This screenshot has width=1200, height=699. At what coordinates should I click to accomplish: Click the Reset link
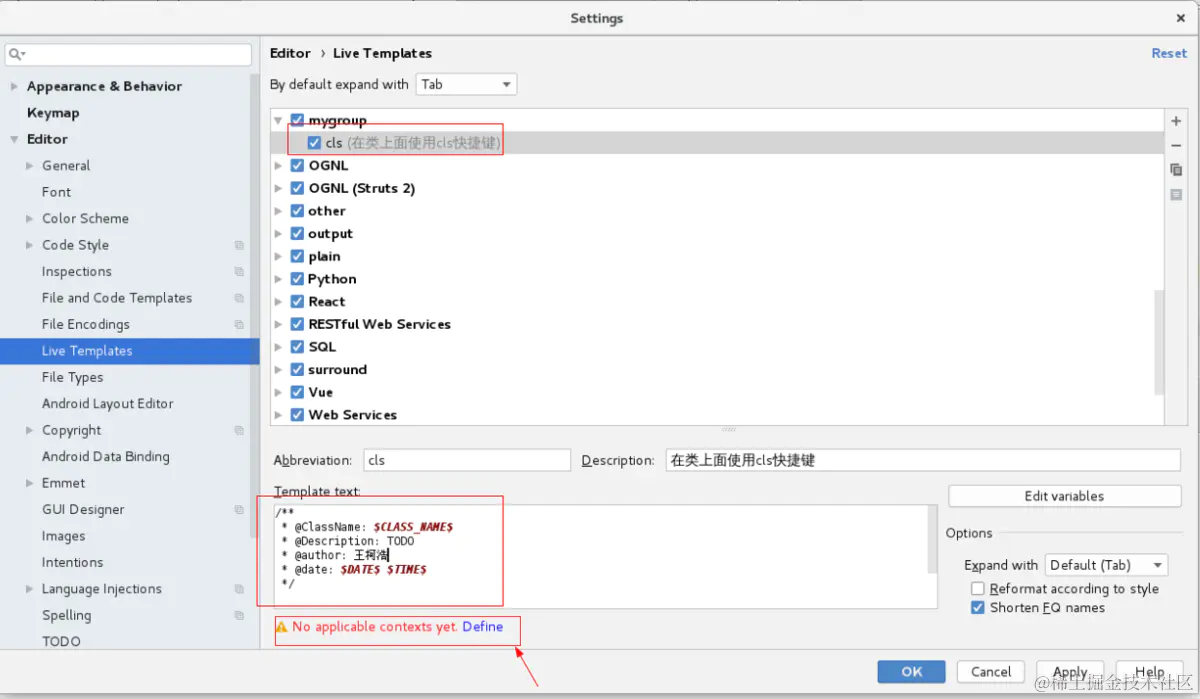[1169, 54]
